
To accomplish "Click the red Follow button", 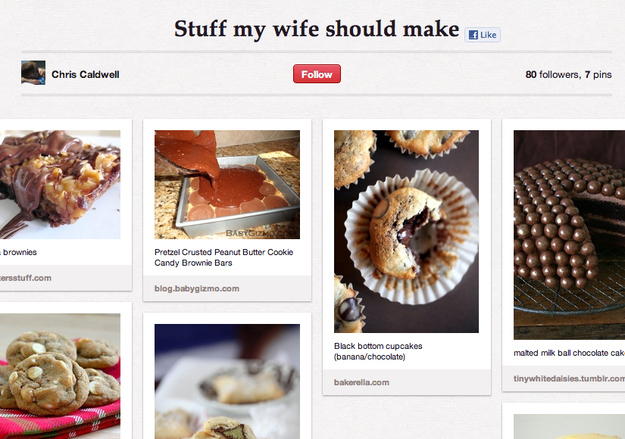I will click(x=317, y=74).
